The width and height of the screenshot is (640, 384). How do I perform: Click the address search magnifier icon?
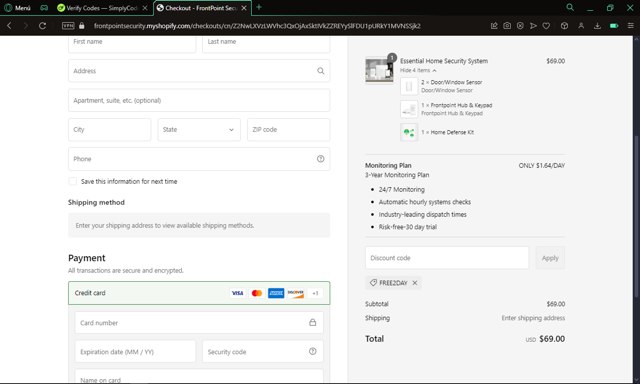[320, 71]
